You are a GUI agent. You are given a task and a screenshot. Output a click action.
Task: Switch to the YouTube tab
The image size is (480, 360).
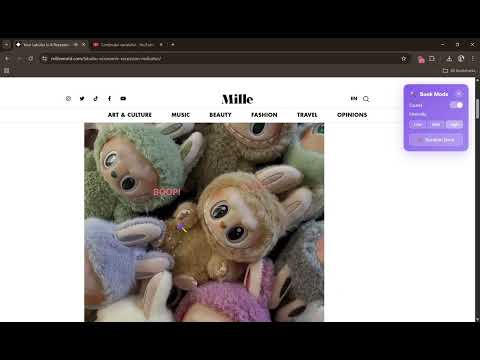pos(127,44)
